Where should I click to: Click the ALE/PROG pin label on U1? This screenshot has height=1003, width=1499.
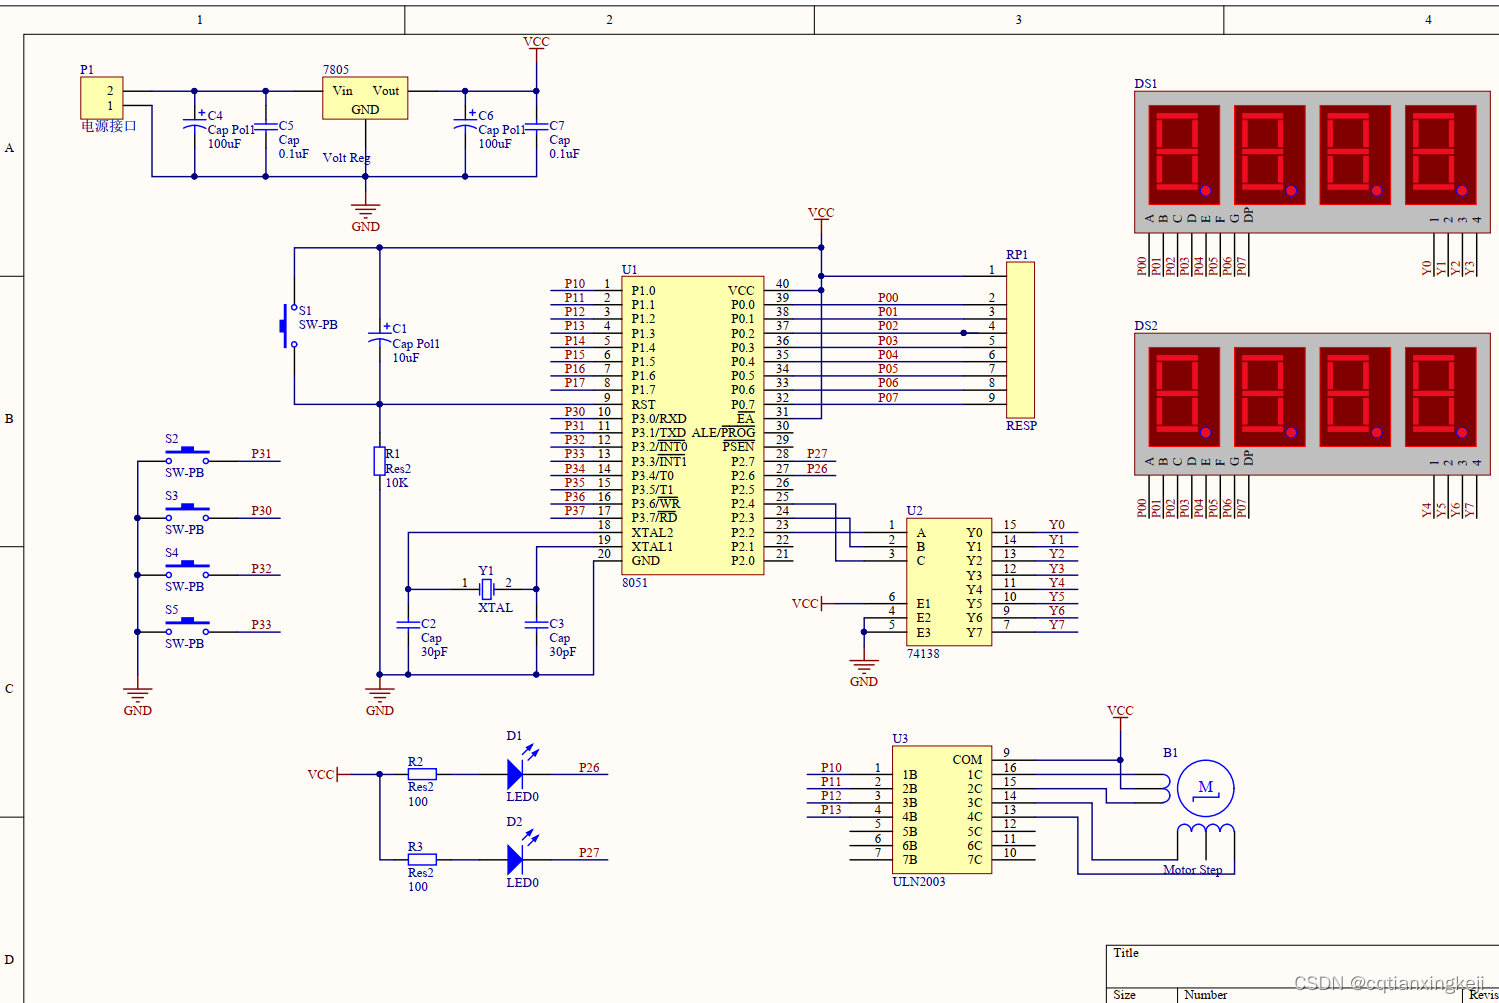723,433
